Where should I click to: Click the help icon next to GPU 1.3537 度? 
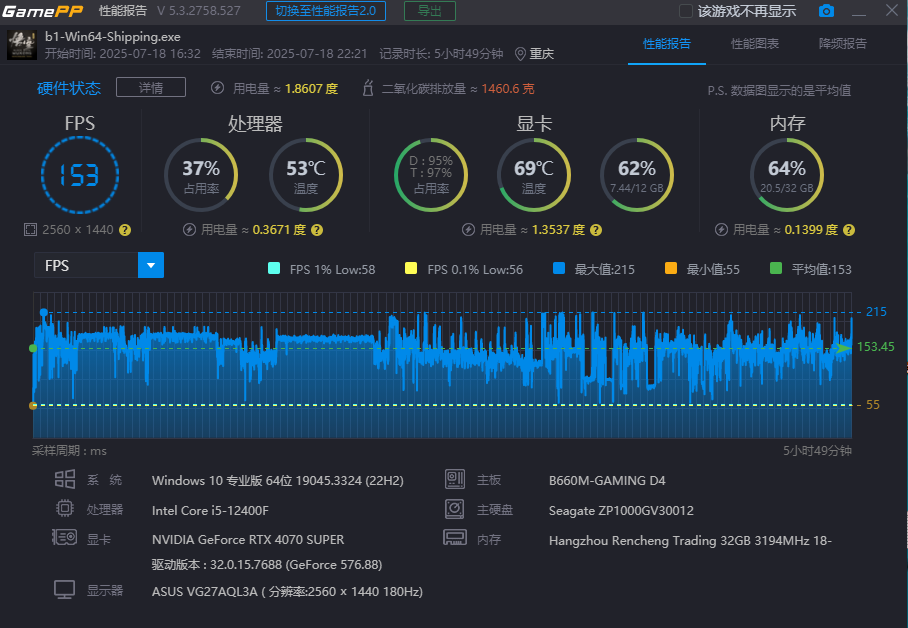point(596,231)
